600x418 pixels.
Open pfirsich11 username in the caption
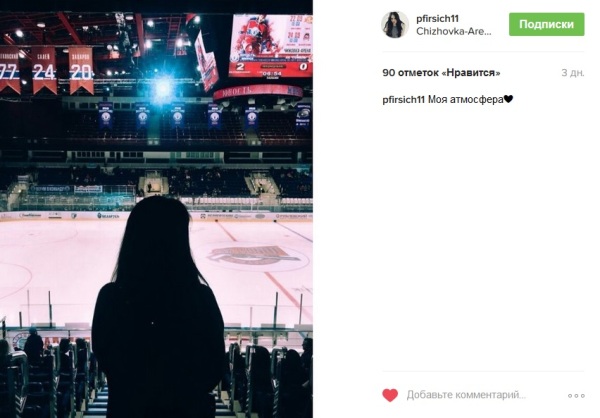tap(404, 100)
